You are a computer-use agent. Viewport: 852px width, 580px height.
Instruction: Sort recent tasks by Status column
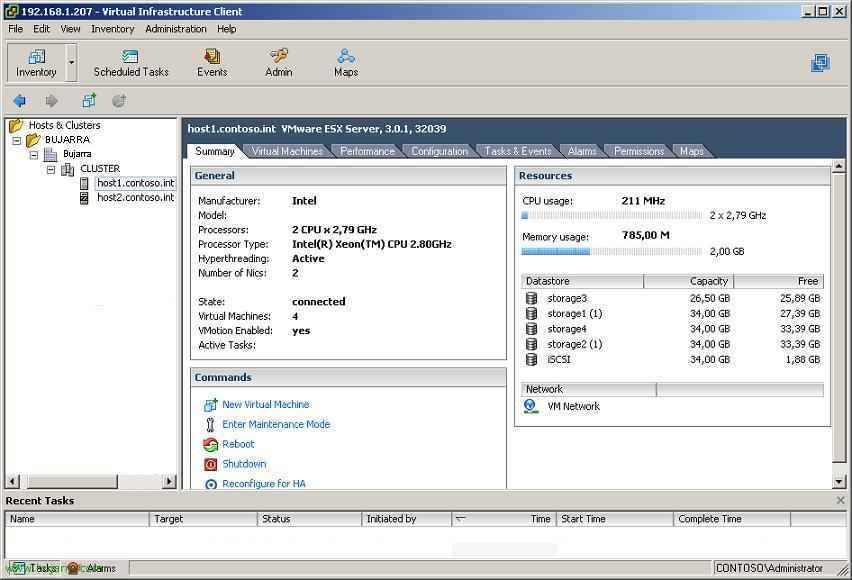click(309, 519)
